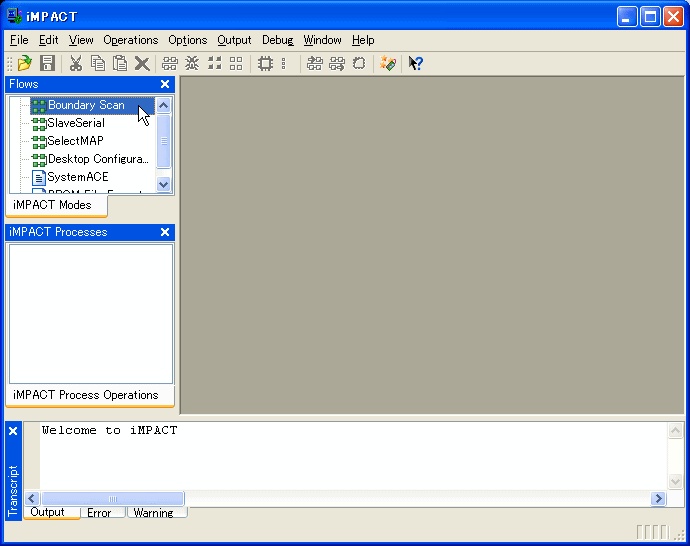This screenshot has width=690, height=546.
Task: Select the Desktop Configuration flow
Action: 98,159
